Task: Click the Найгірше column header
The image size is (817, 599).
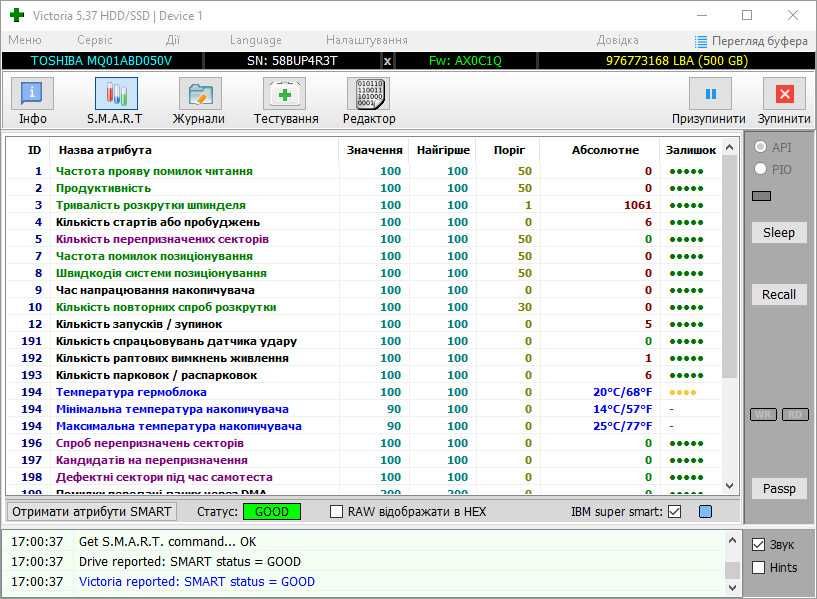Action: (443, 150)
